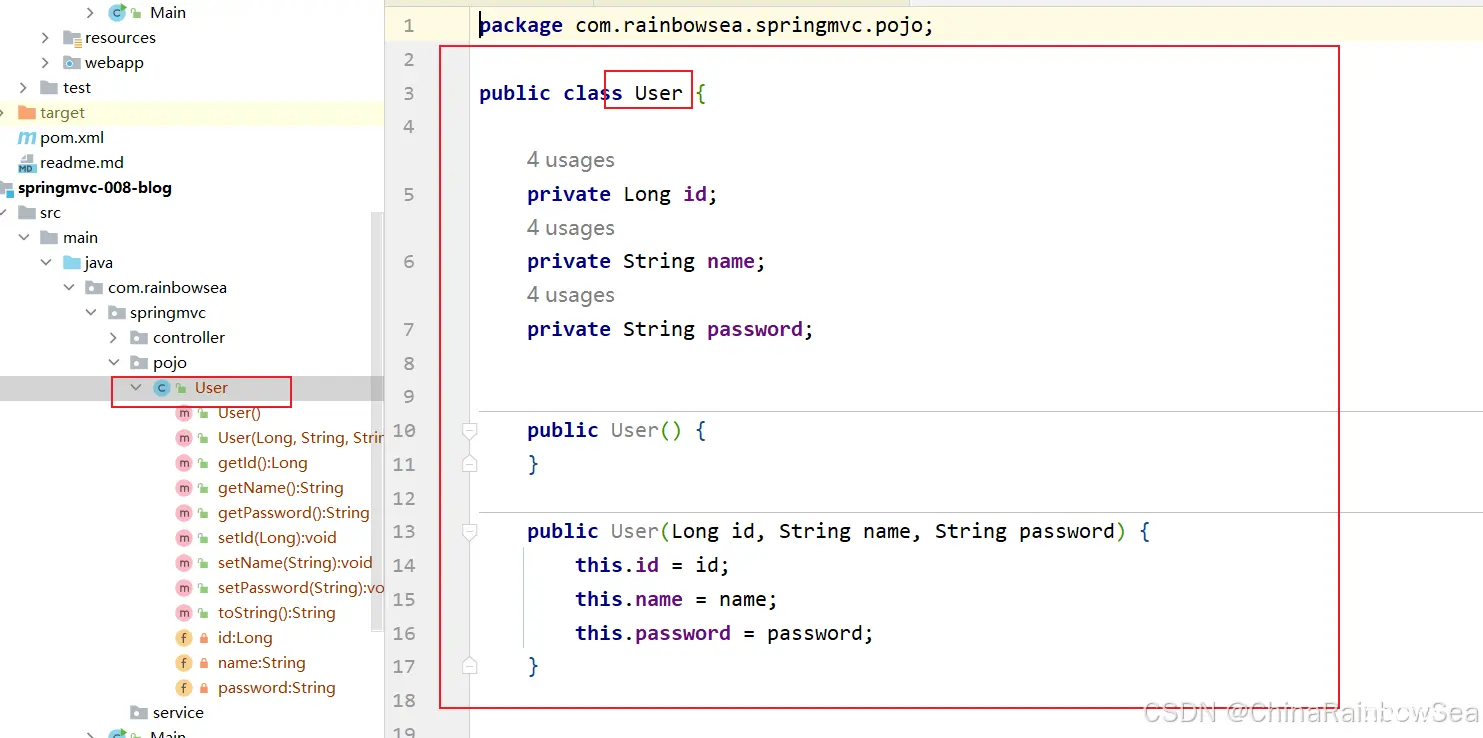The height and width of the screenshot is (738, 1483).
Task: Collapse the springmvc package chevron
Action: (x=91, y=313)
